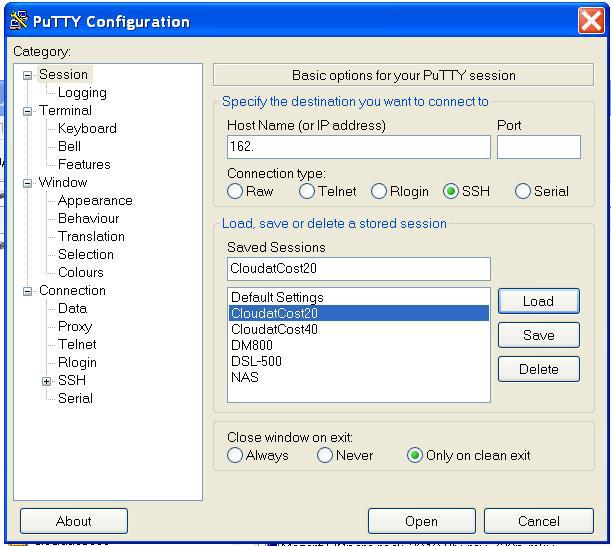Open the Telnet settings in the category tree
The image size is (611, 546).
(x=77, y=345)
